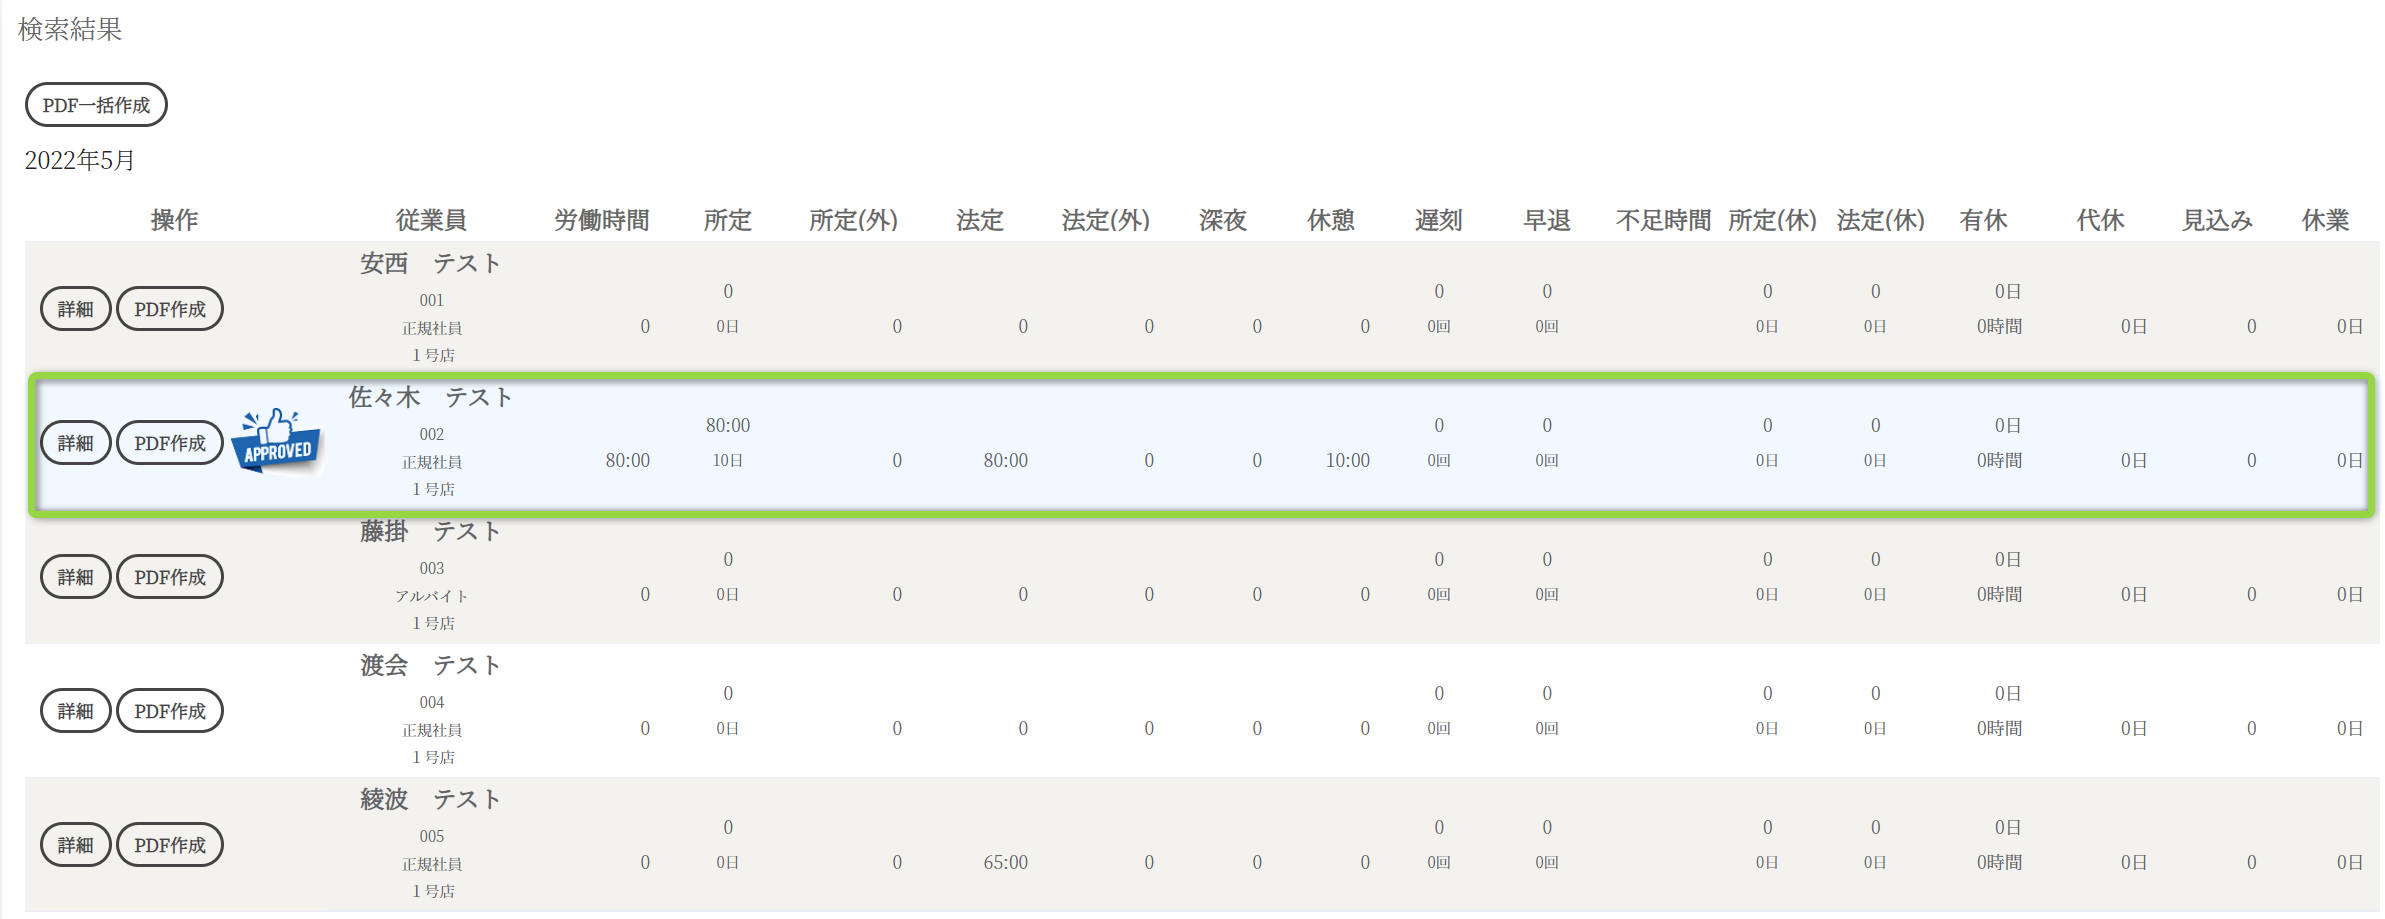Click the 有休 column header

[1983, 220]
